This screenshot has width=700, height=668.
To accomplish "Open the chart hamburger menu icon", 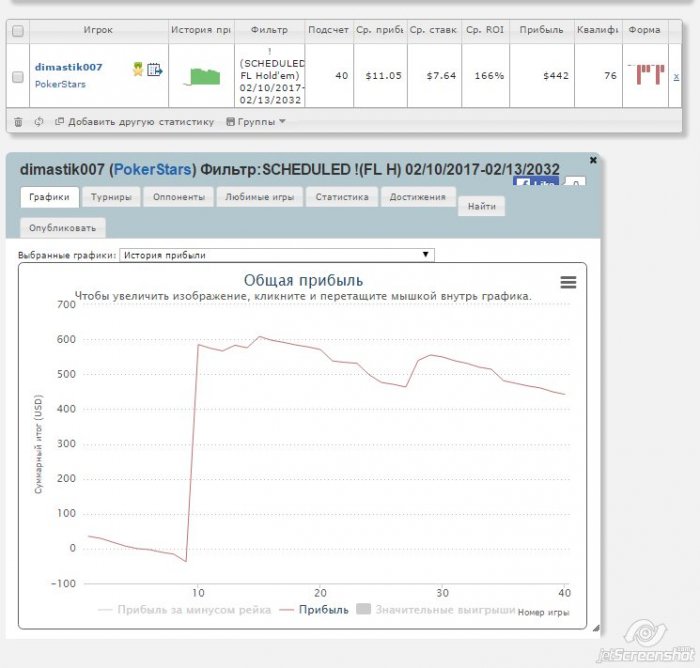I will click(568, 282).
